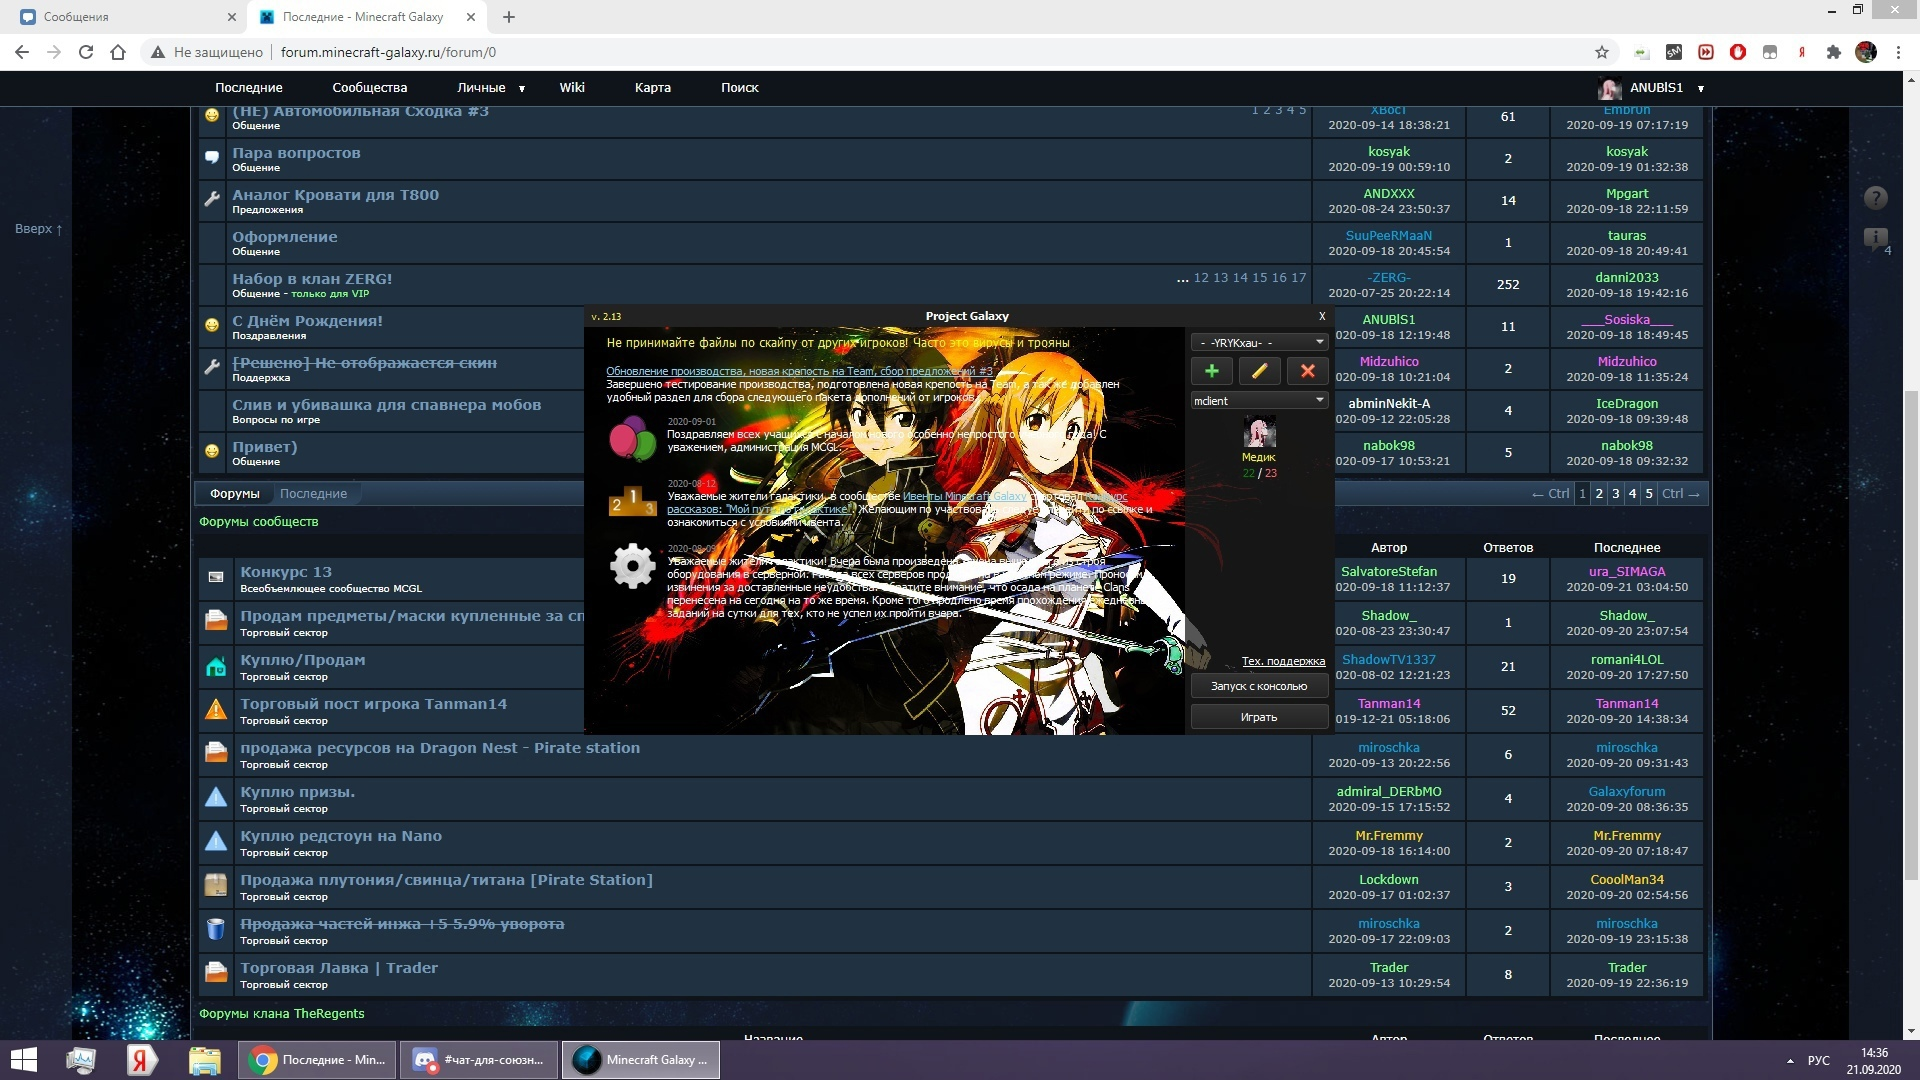The image size is (1920, 1080).
Task: Click the notification bubble icon with count 4
Action: [1876, 240]
